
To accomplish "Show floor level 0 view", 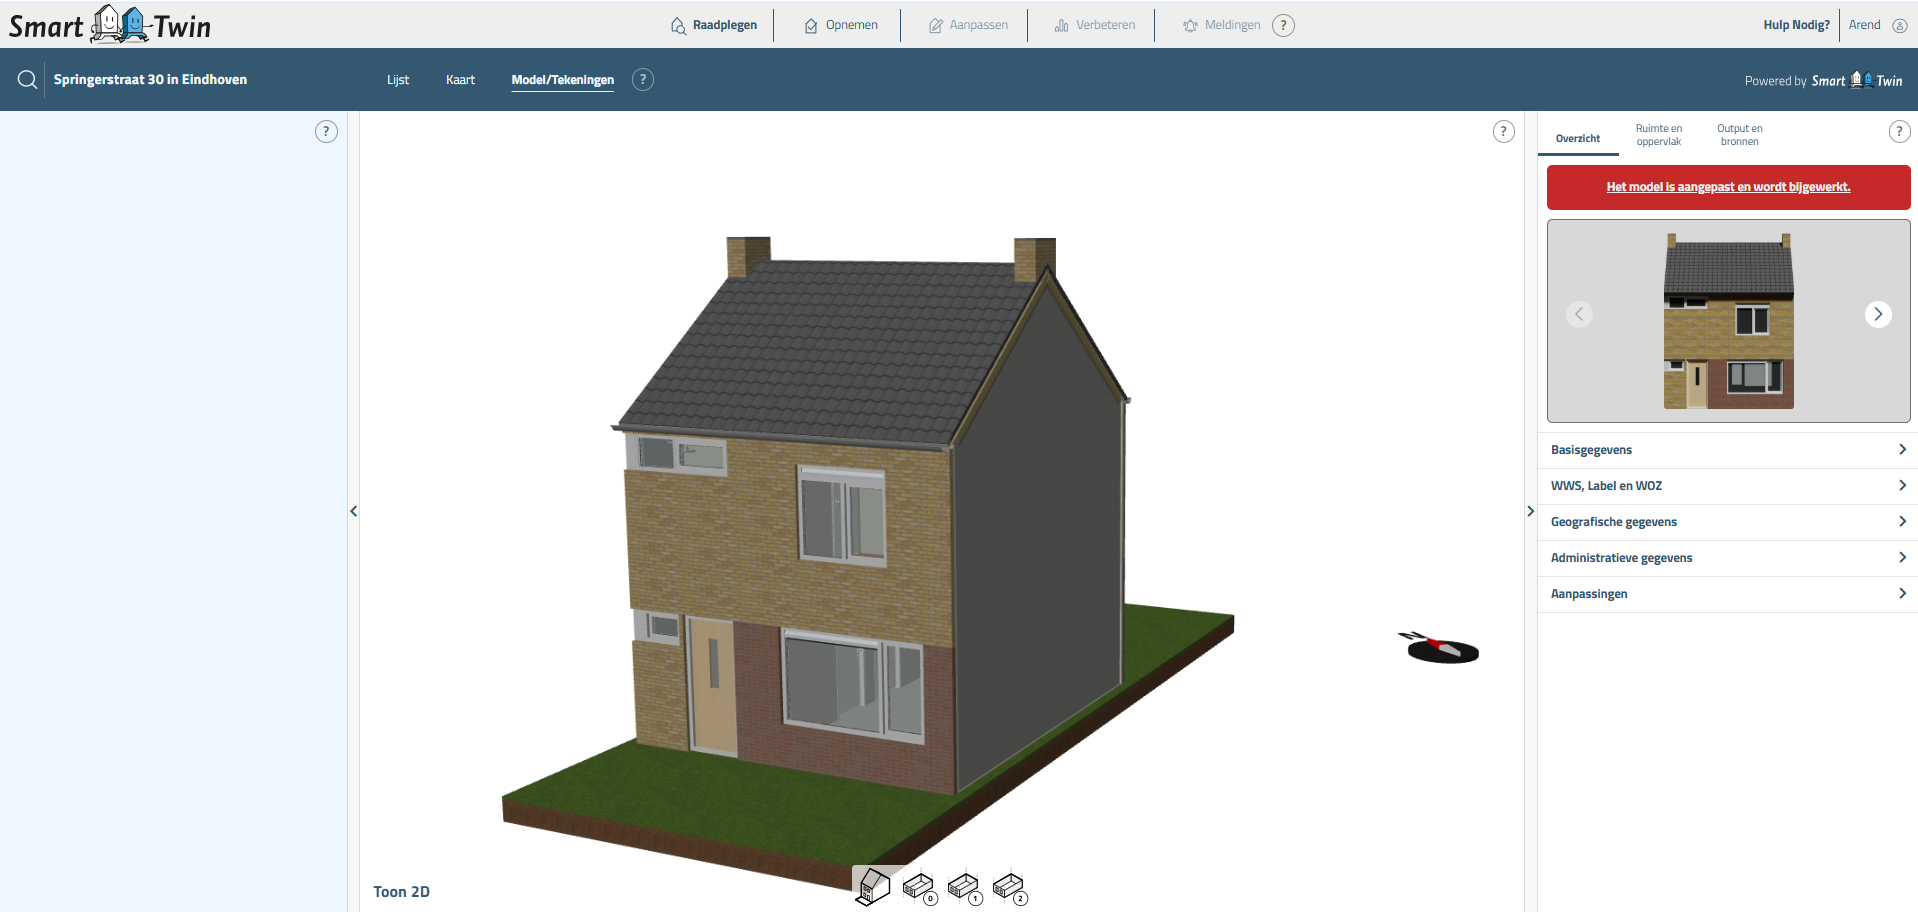I will (x=918, y=887).
